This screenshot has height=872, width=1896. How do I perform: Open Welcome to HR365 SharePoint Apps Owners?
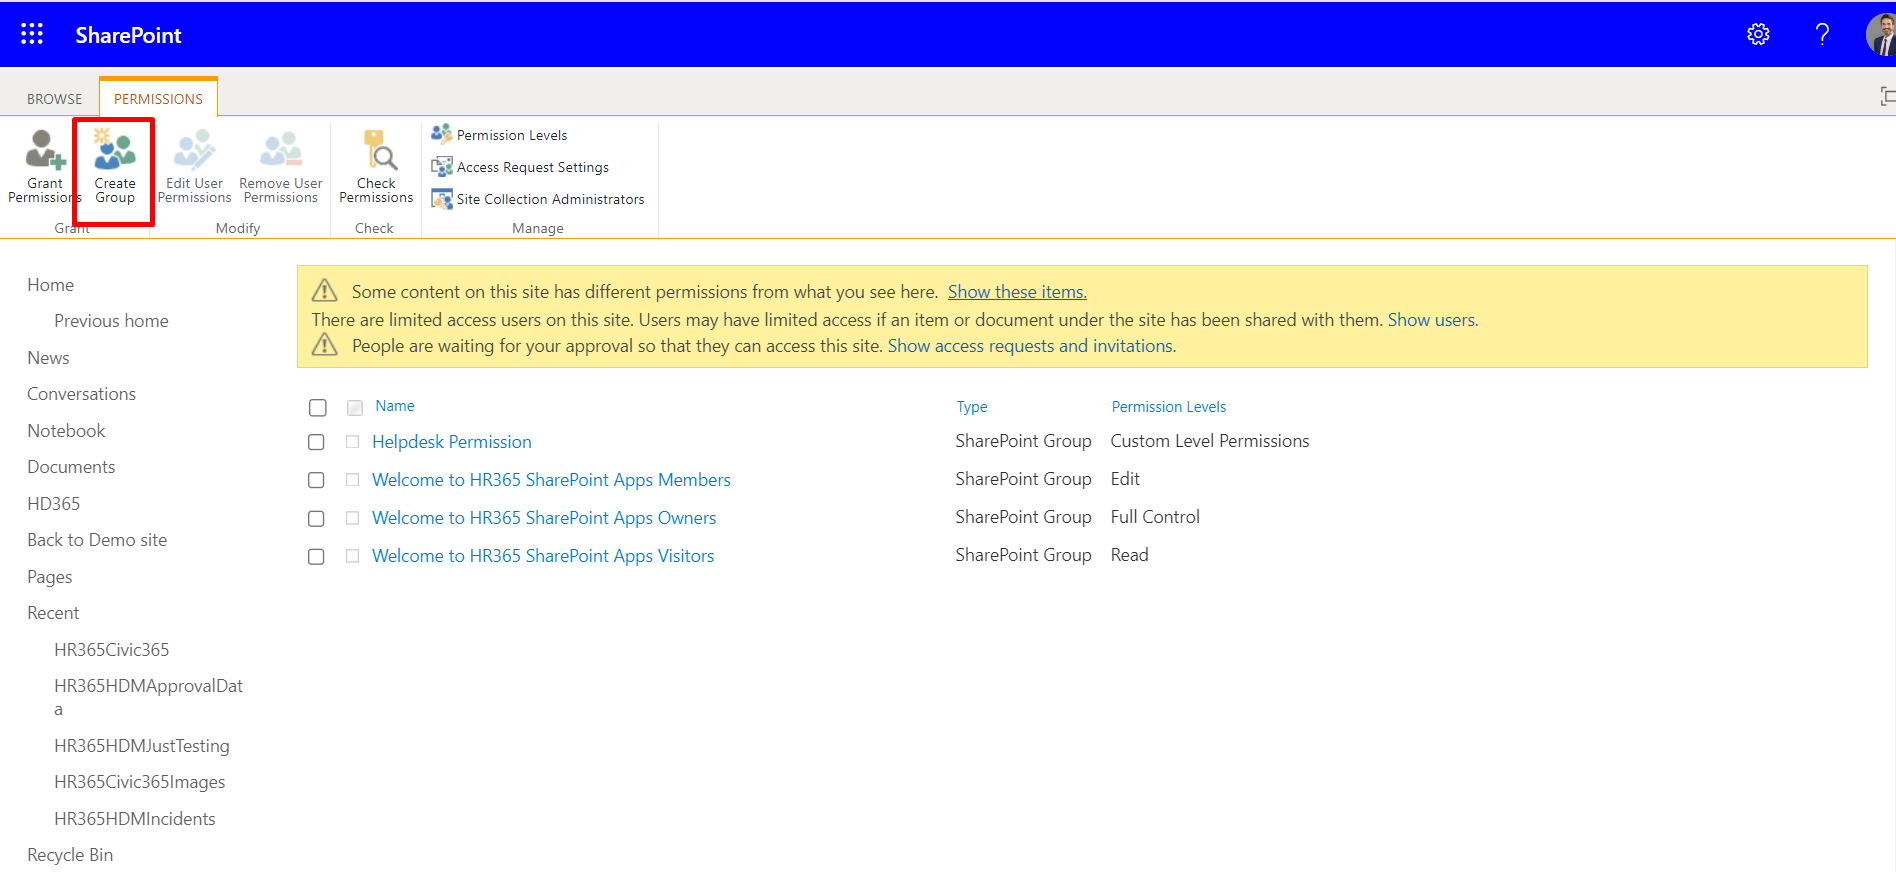544,518
